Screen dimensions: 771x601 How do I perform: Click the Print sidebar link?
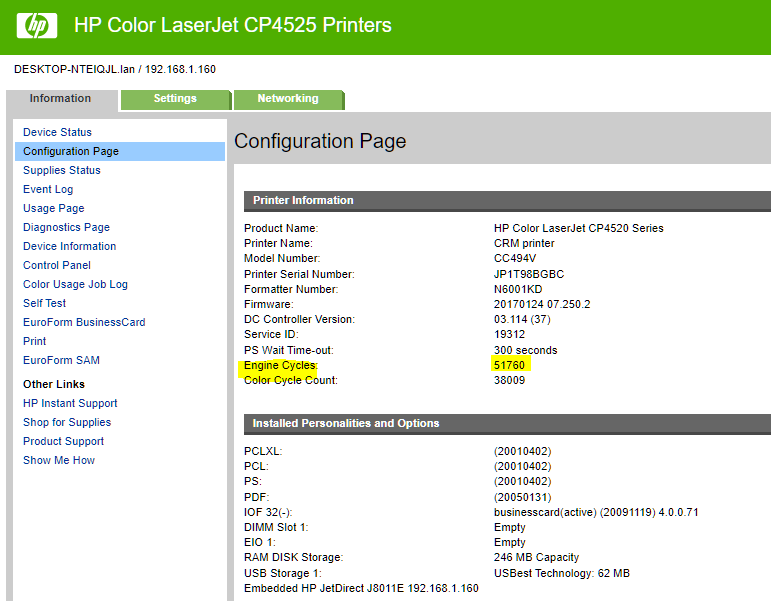(35, 341)
